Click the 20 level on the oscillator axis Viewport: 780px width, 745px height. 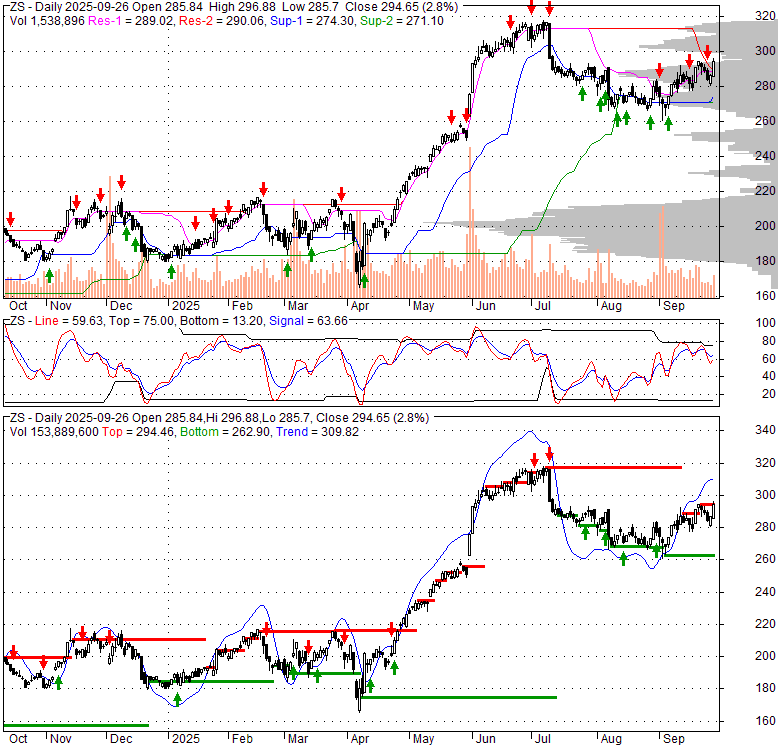(x=769, y=394)
